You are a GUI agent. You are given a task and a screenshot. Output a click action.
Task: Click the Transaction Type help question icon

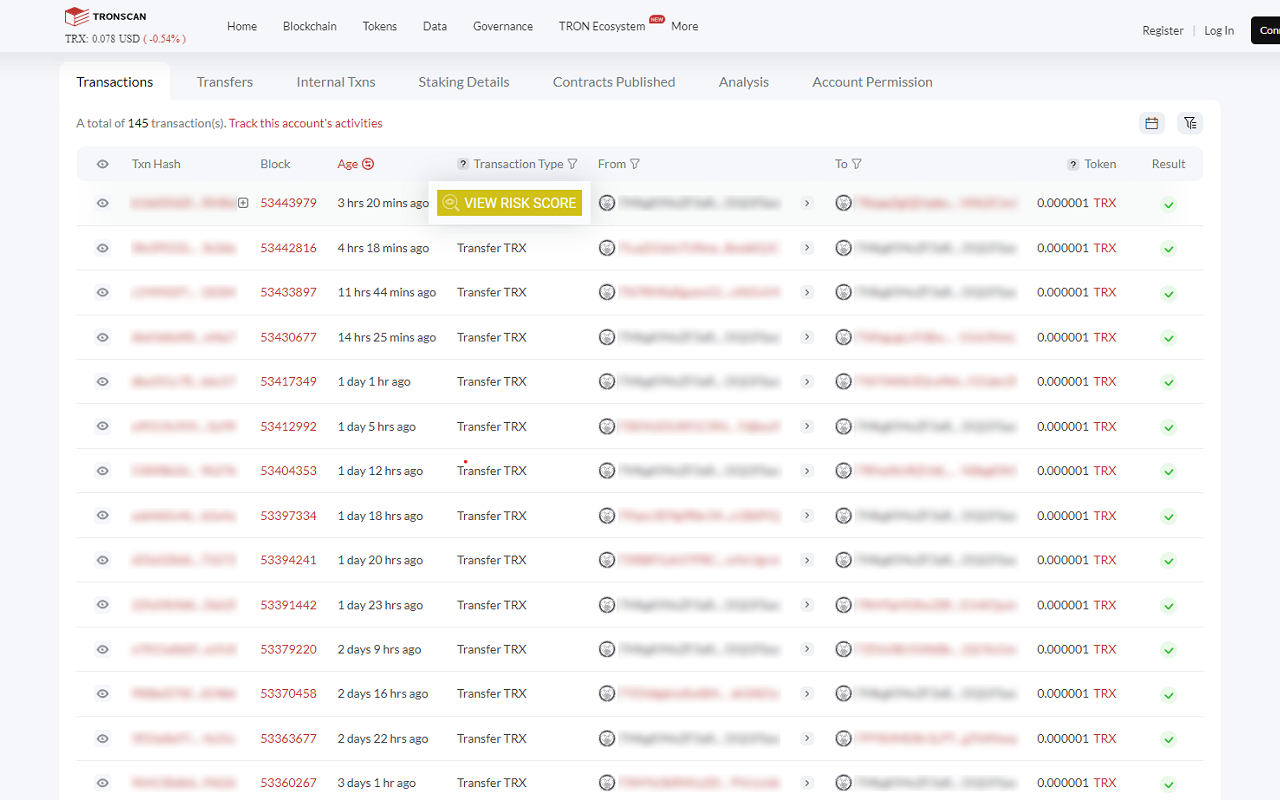point(463,164)
